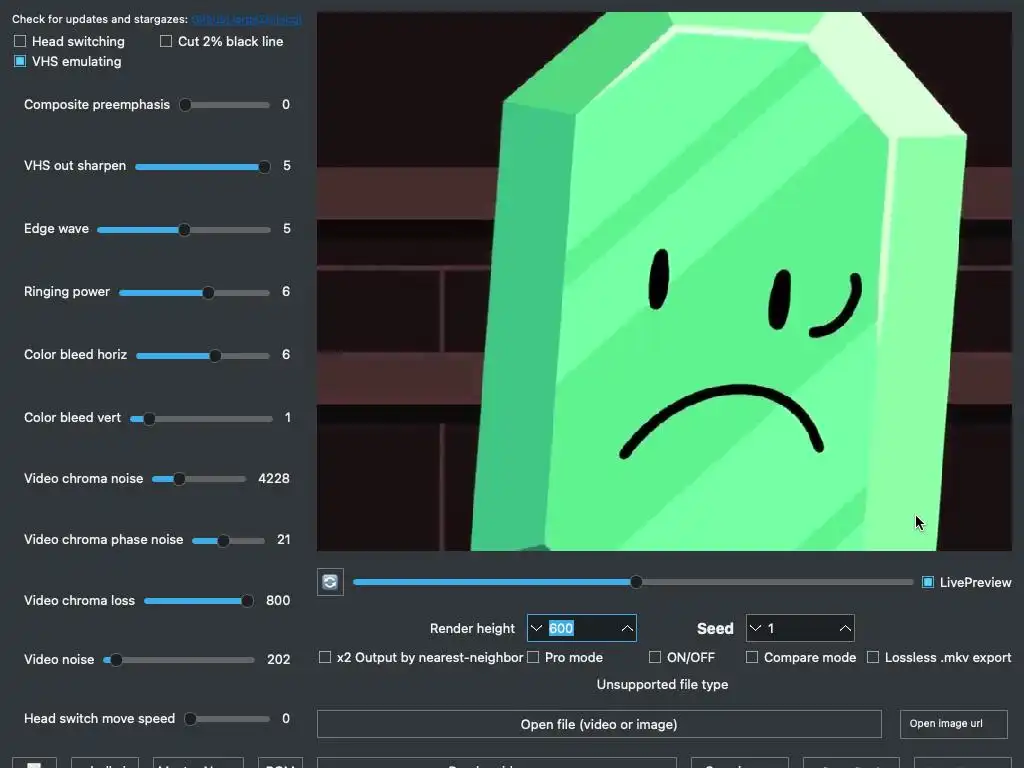Click the Video noise value 202
1024x768 pixels.
[x=278, y=660]
